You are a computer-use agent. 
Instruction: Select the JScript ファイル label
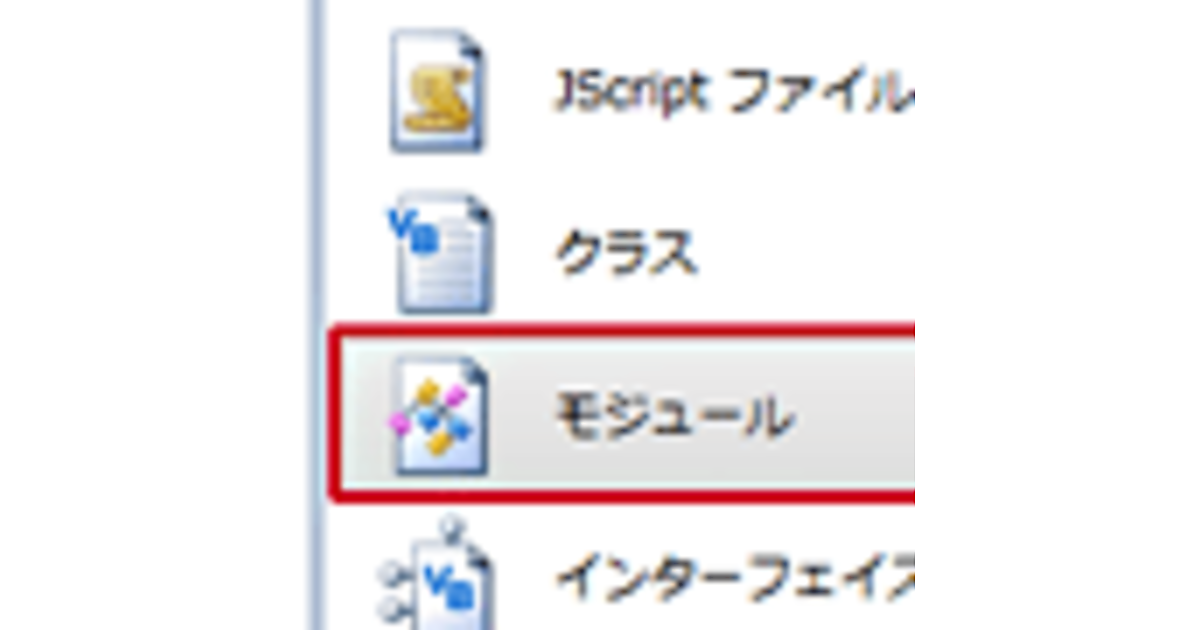(x=734, y=93)
